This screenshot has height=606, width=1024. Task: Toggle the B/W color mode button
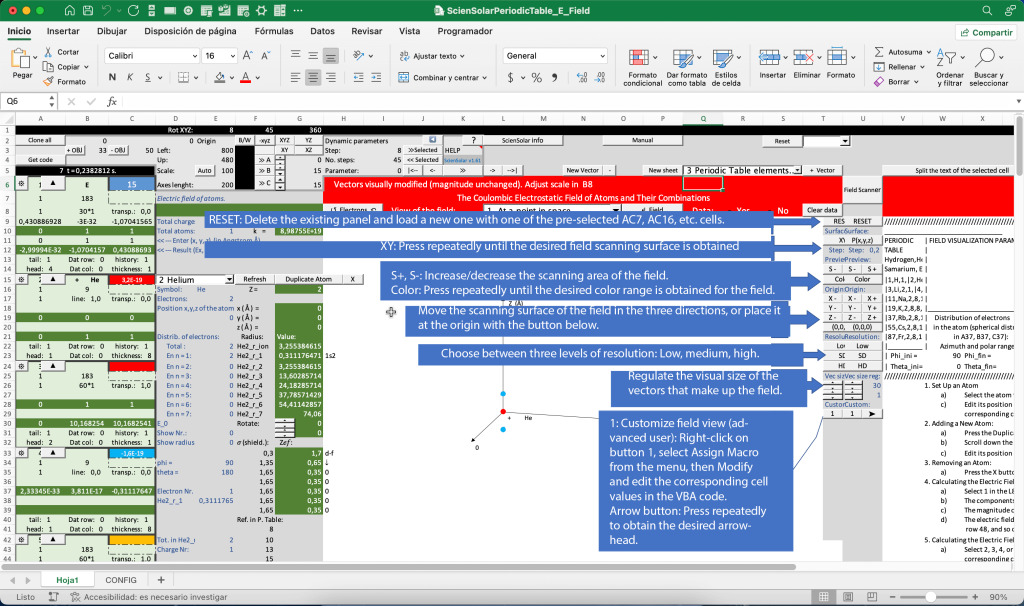(243, 141)
